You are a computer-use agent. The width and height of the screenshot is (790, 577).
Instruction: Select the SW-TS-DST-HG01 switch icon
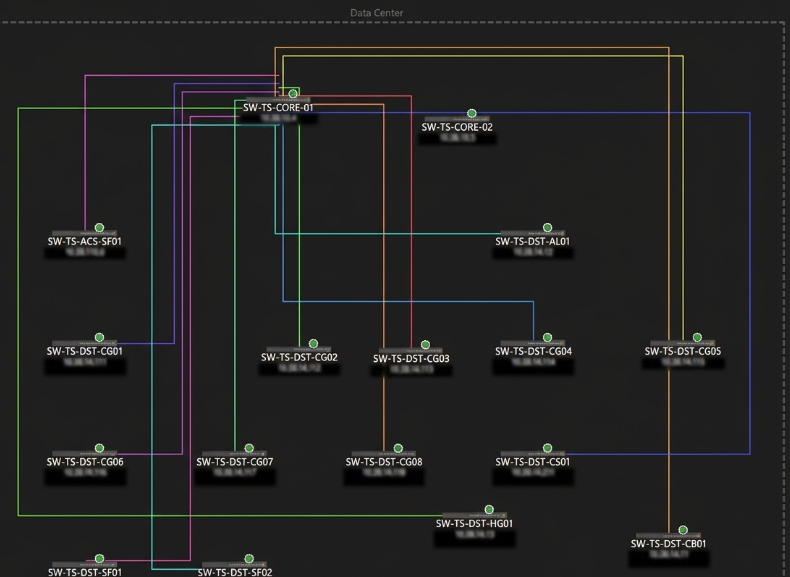pyautogui.click(x=474, y=516)
